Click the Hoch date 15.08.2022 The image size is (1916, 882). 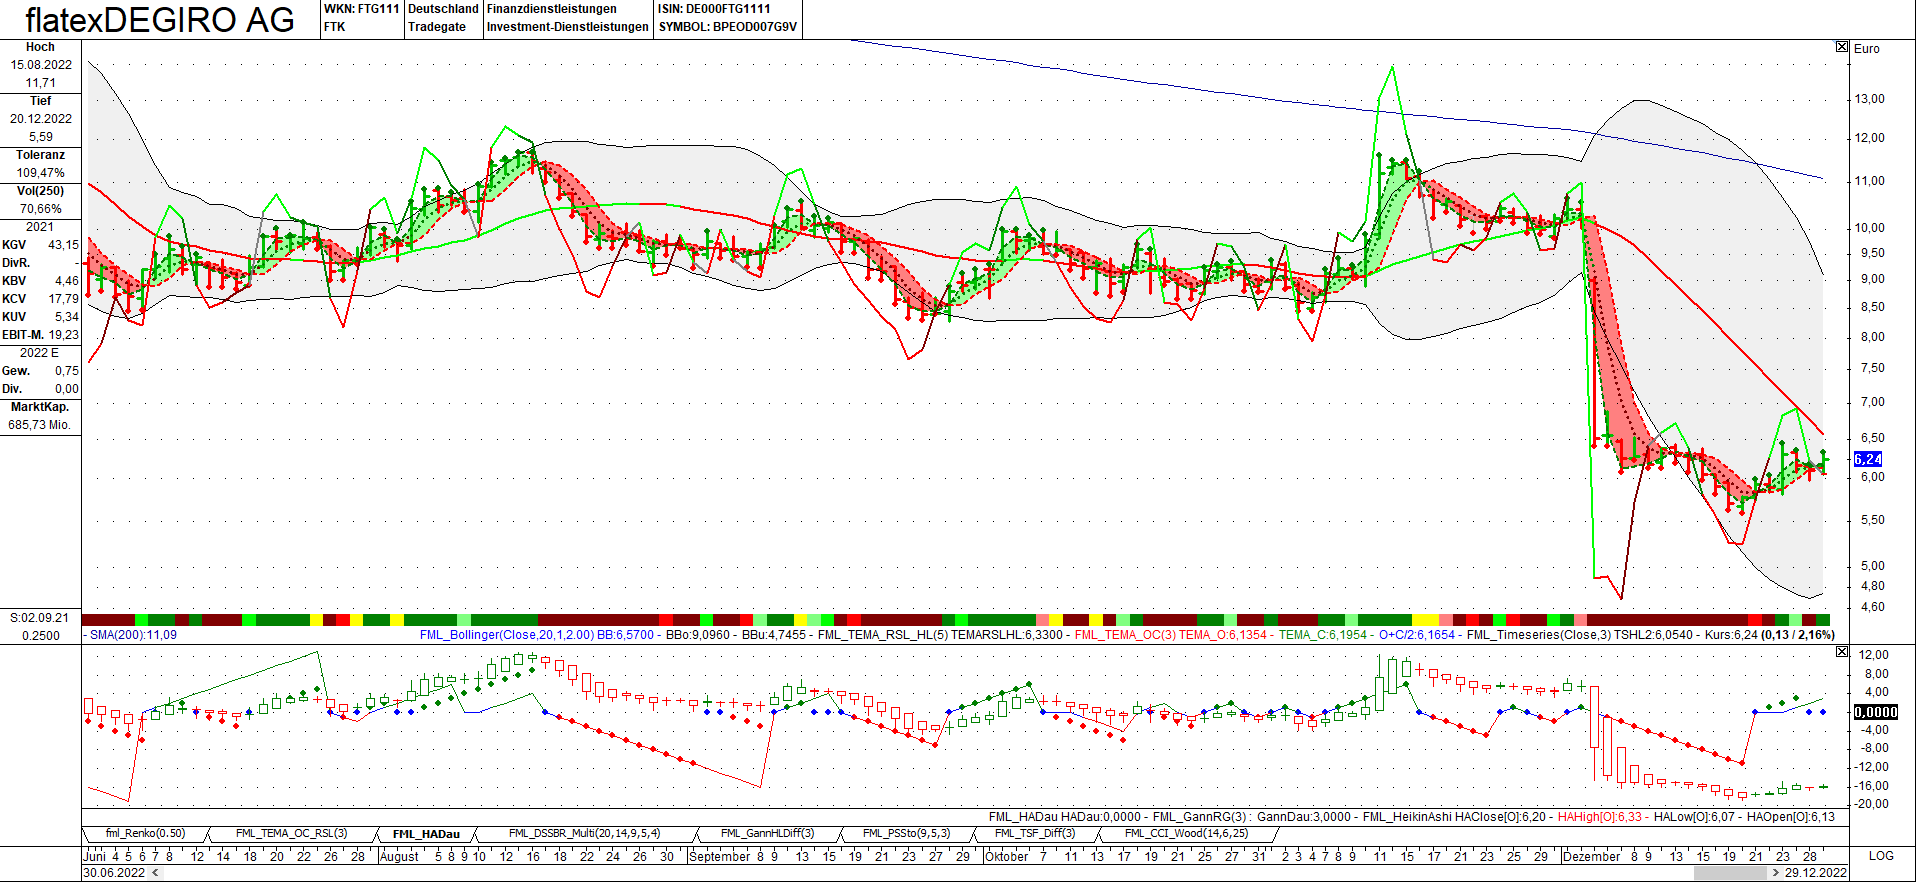[x=41, y=65]
